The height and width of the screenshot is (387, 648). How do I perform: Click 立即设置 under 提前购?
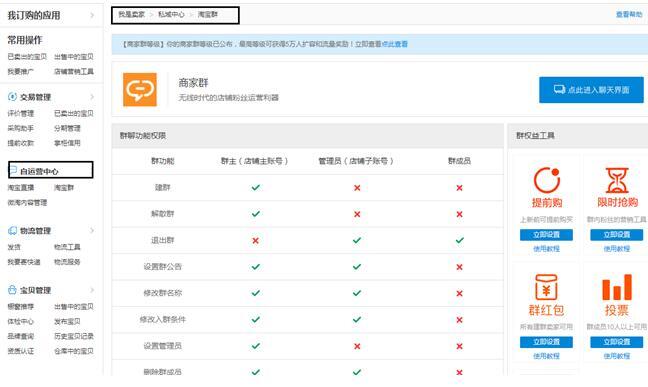[546, 234]
